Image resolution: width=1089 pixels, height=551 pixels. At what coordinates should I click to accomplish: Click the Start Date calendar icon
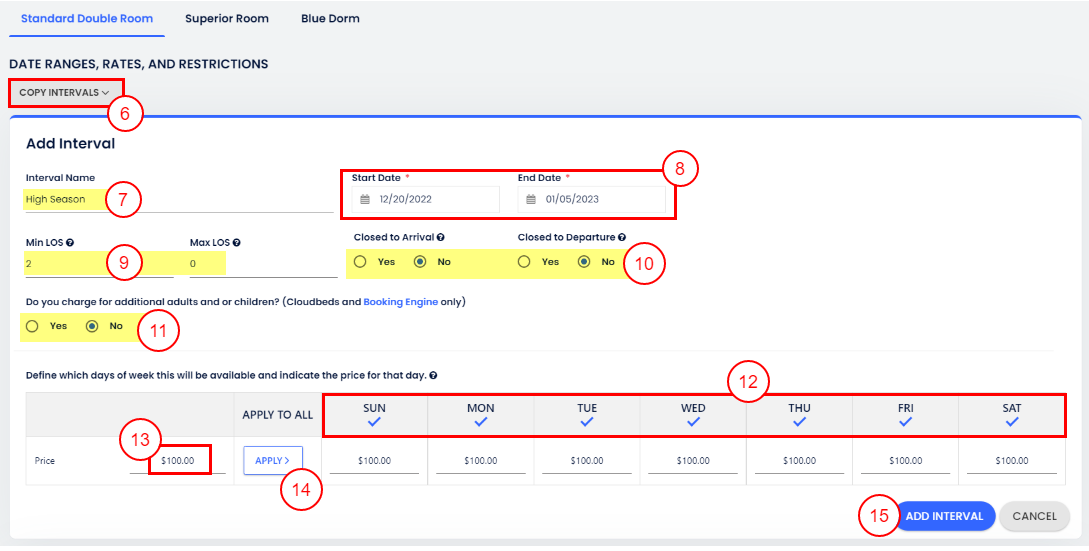pyautogui.click(x=364, y=199)
